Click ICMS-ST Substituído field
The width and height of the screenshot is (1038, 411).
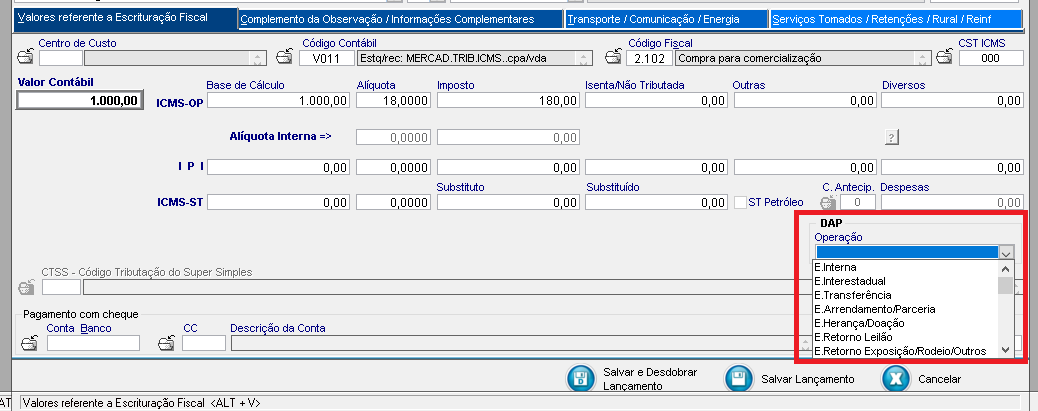pyautogui.click(x=657, y=203)
